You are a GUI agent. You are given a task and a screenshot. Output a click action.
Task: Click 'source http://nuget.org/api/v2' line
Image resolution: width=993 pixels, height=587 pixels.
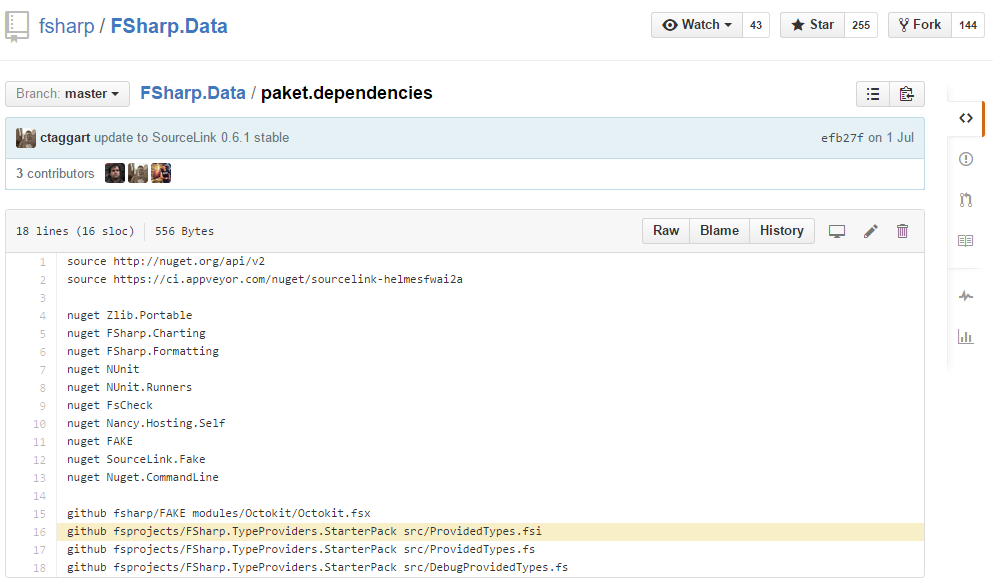pos(166,261)
